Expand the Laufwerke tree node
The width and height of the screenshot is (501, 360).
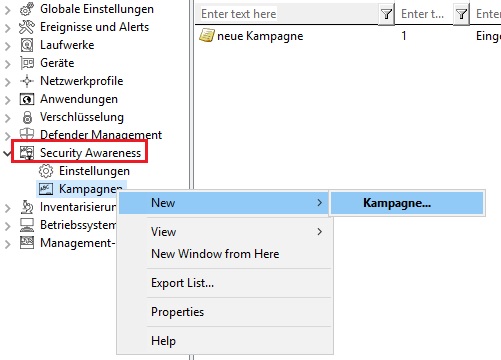pos(8,46)
